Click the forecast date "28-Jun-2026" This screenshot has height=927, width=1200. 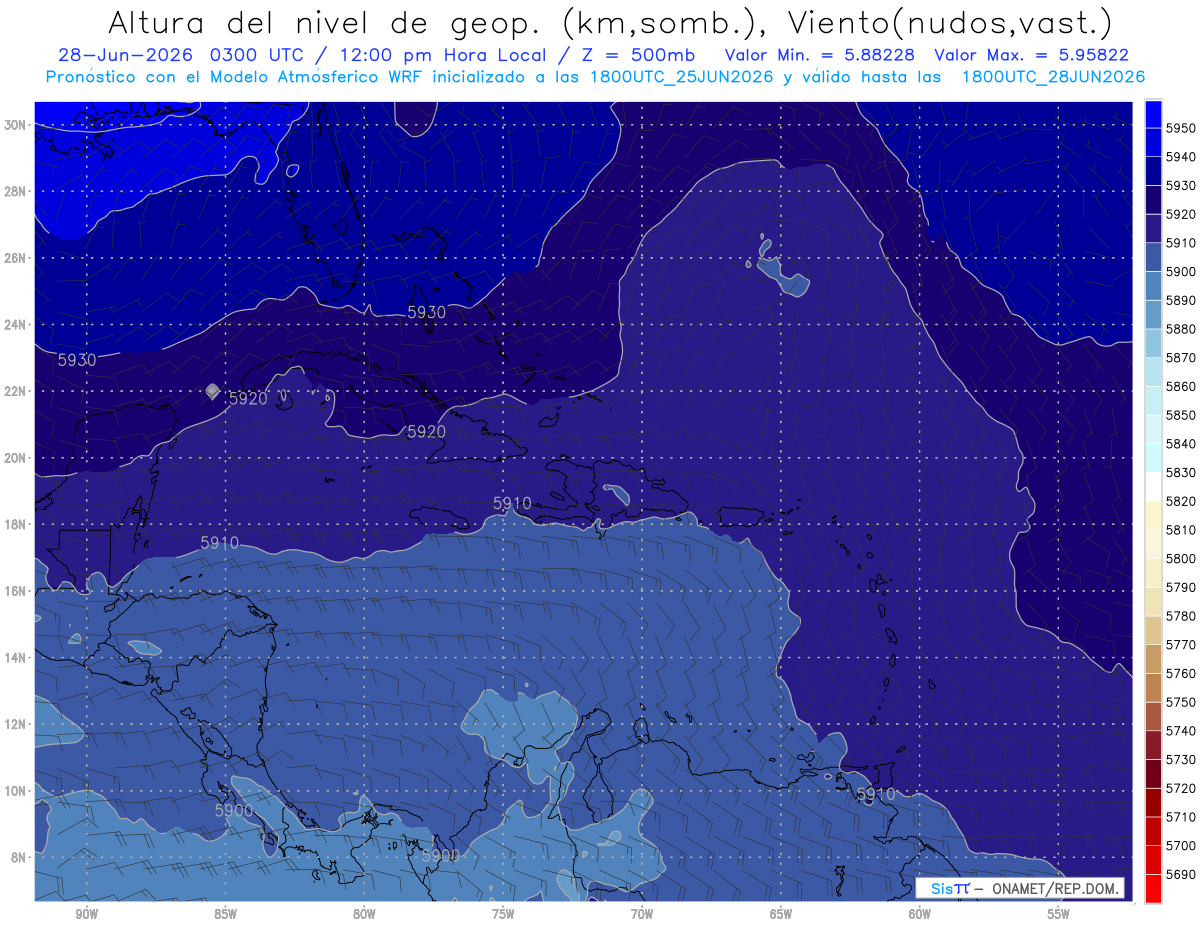(x=128, y=54)
